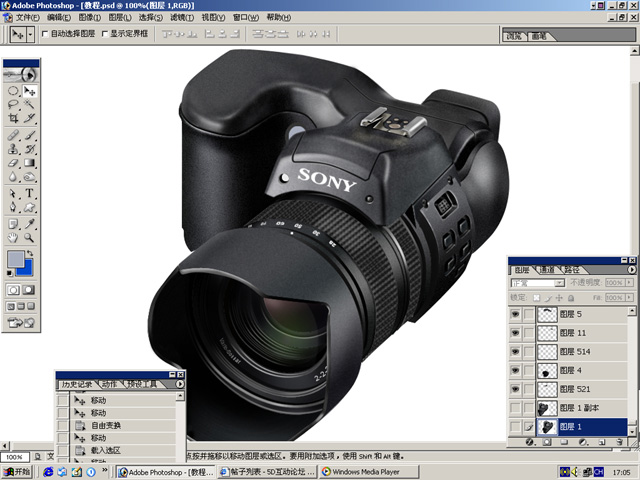Jump to ImageReady
640x480 pixels.
[x=21, y=322]
